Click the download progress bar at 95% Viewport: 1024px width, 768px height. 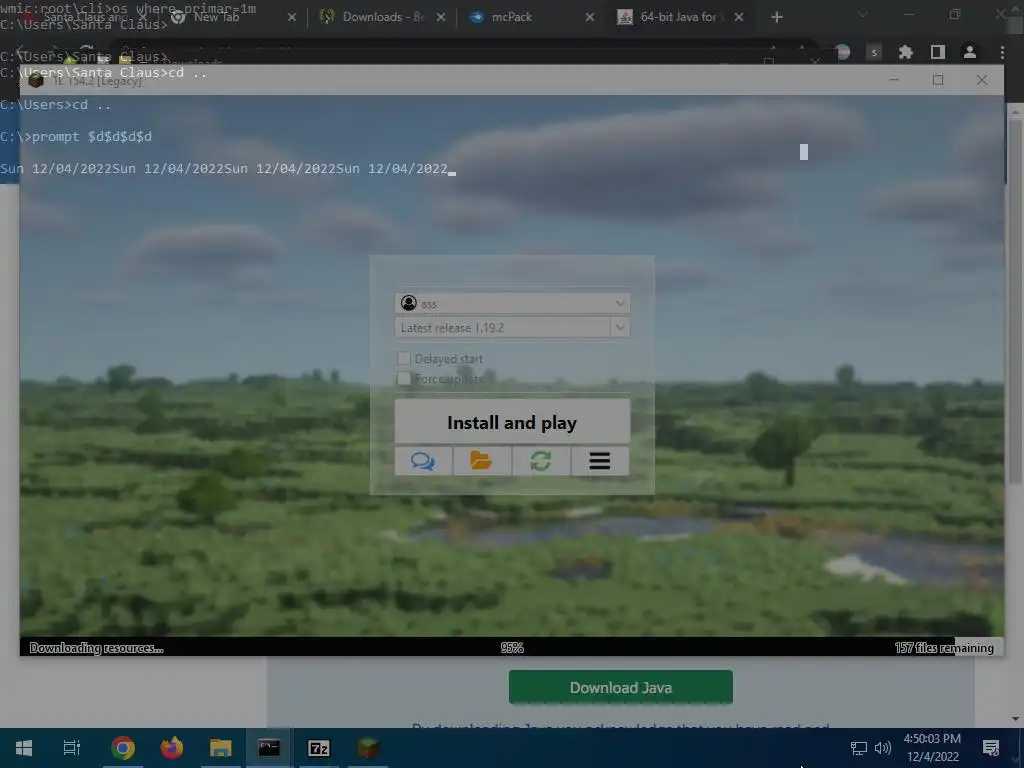tap(512, 647)
